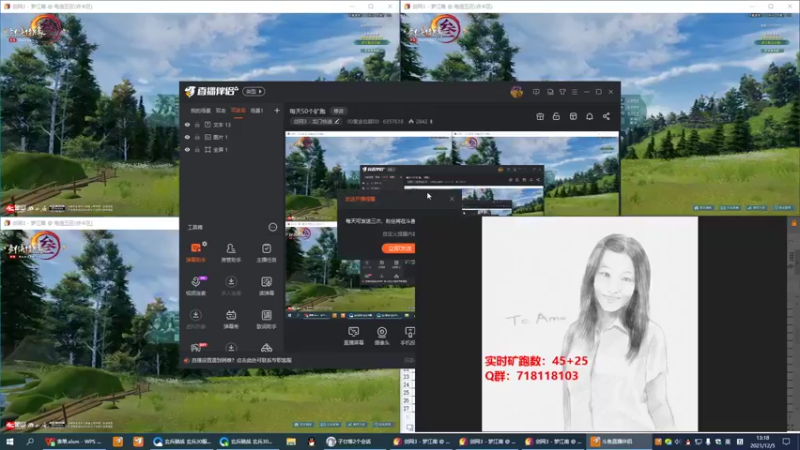Open the taskbar clock and date
Screen dimensions: 800x450
(x=763, y=441)
